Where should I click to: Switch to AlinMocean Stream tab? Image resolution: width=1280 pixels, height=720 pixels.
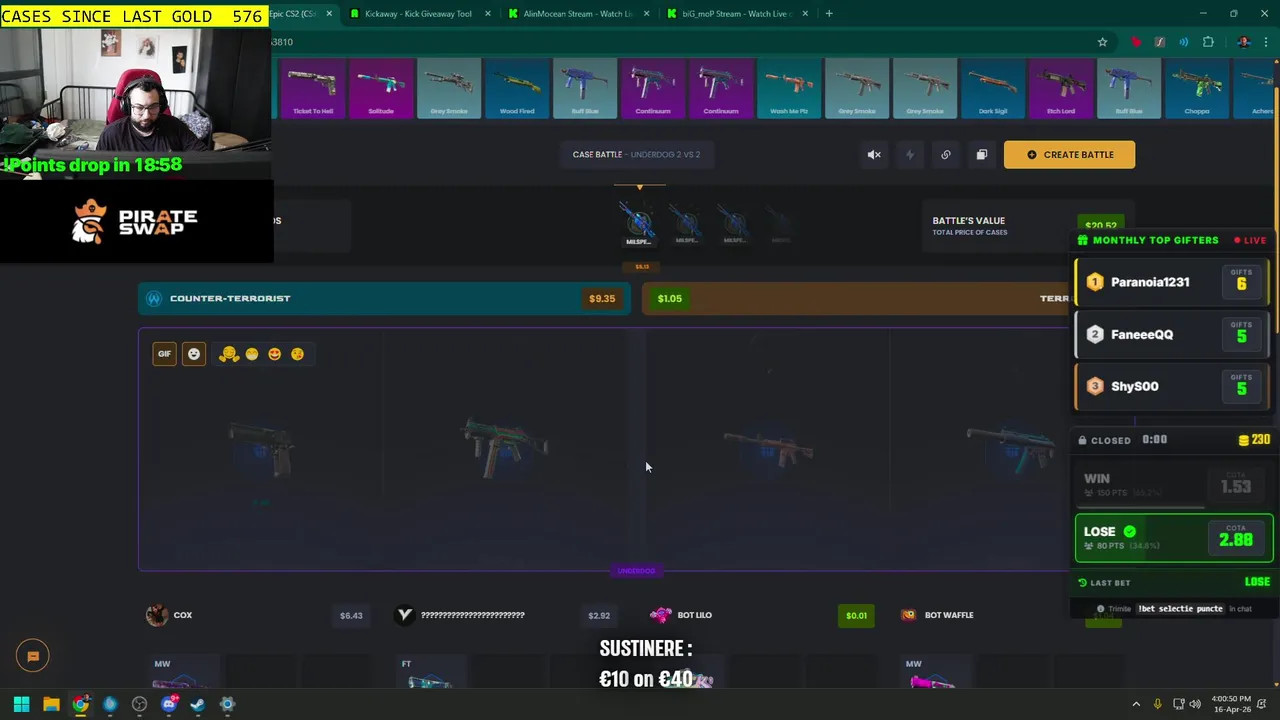[x=578, y=14]
